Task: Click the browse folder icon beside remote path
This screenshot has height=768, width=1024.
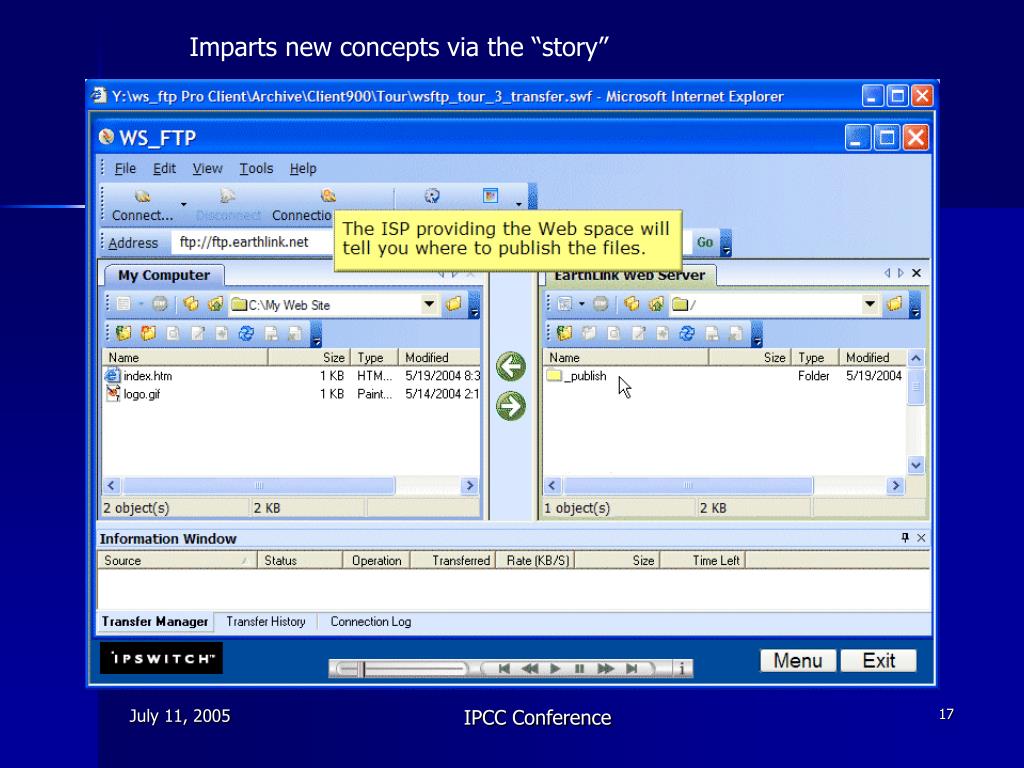Action: pyautogui.click(x=895, y=304)
